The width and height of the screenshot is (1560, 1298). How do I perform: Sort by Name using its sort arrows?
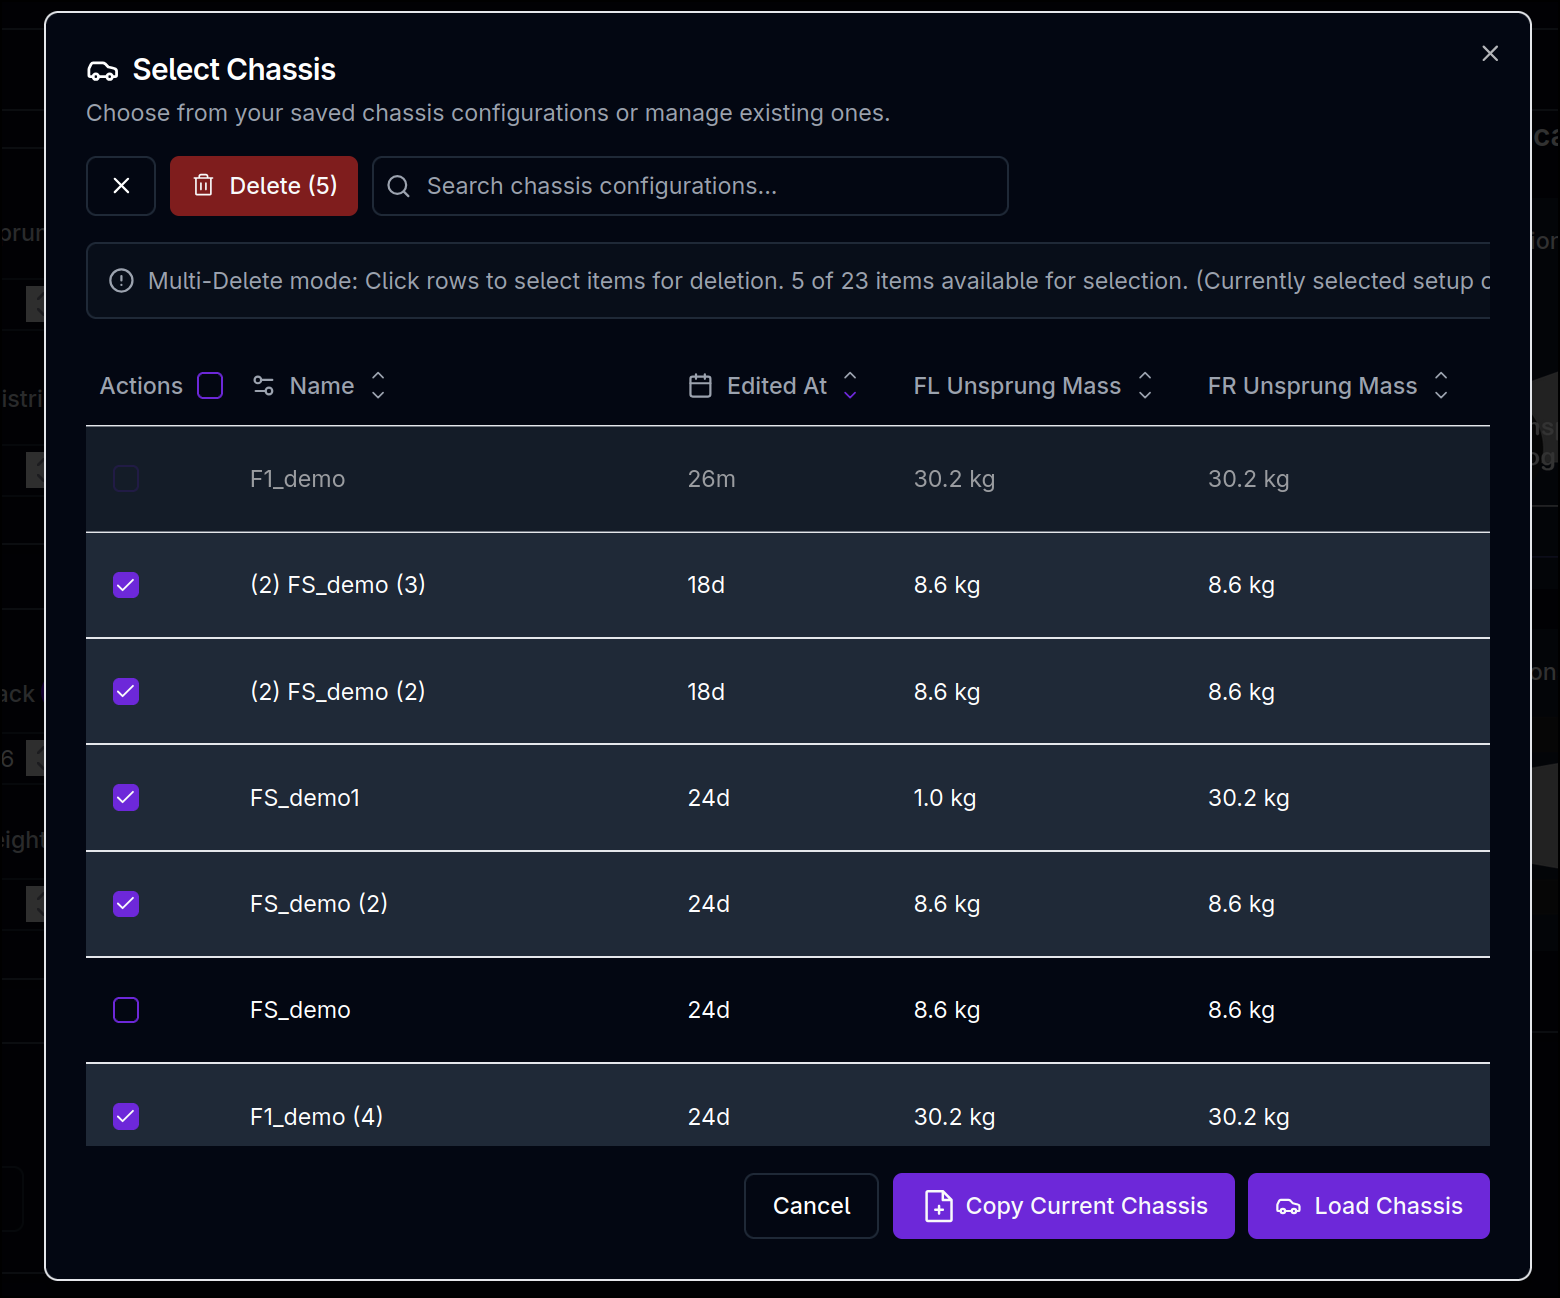378,386
